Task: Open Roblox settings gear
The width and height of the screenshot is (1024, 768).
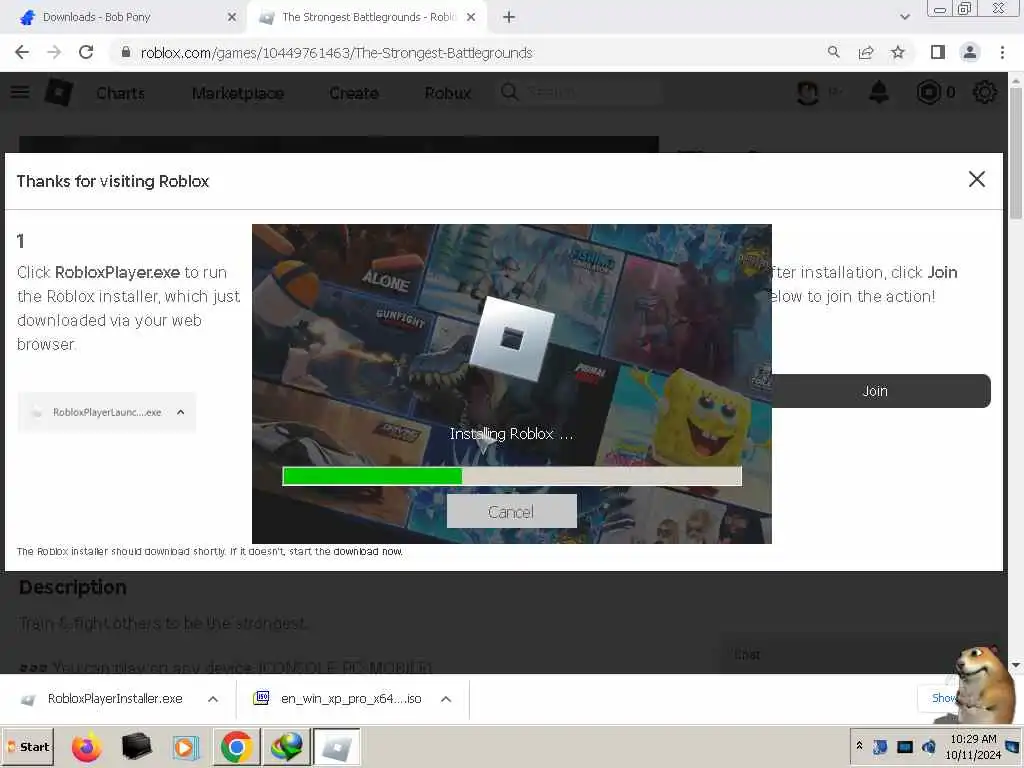Action: 985,92
